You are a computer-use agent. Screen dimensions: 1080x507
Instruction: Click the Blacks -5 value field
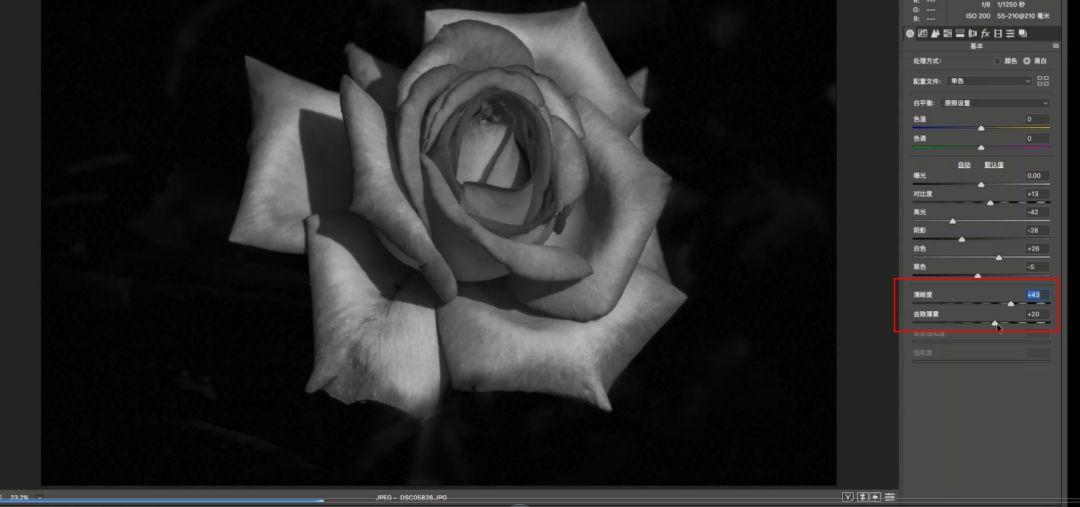[1037, 267]
